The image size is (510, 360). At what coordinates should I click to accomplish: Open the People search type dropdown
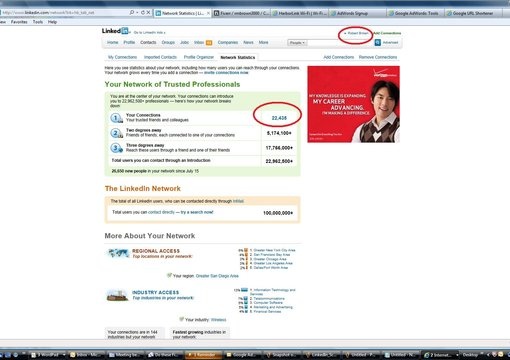pyautogui.click(x=297, y=43)
